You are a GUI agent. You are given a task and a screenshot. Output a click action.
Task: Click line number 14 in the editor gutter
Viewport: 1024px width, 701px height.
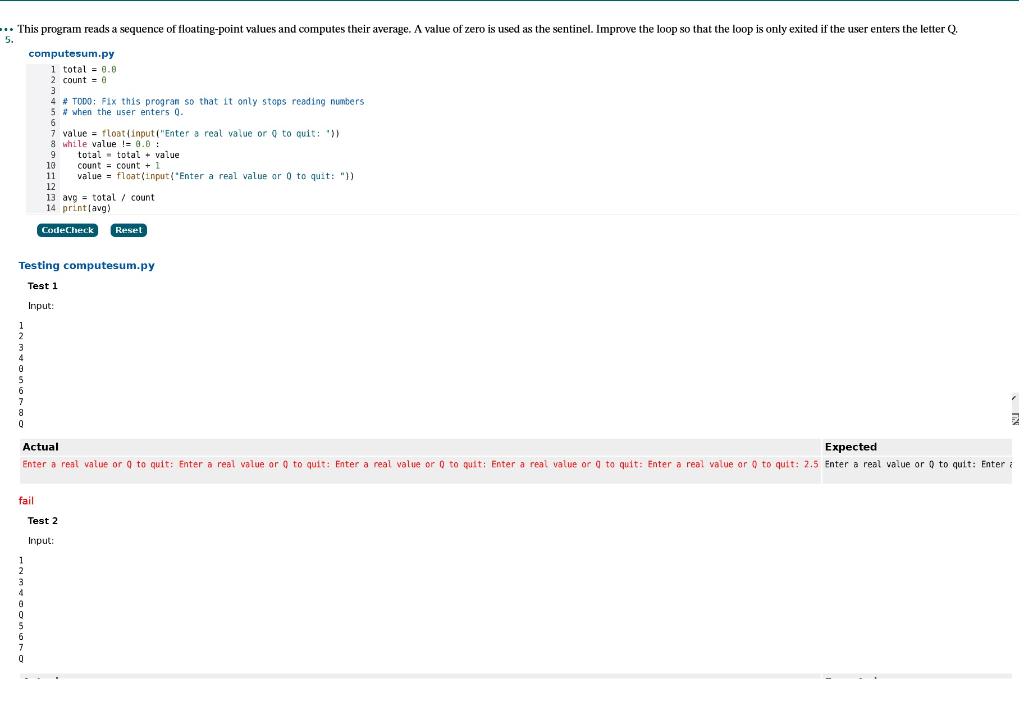coord(51,208)
